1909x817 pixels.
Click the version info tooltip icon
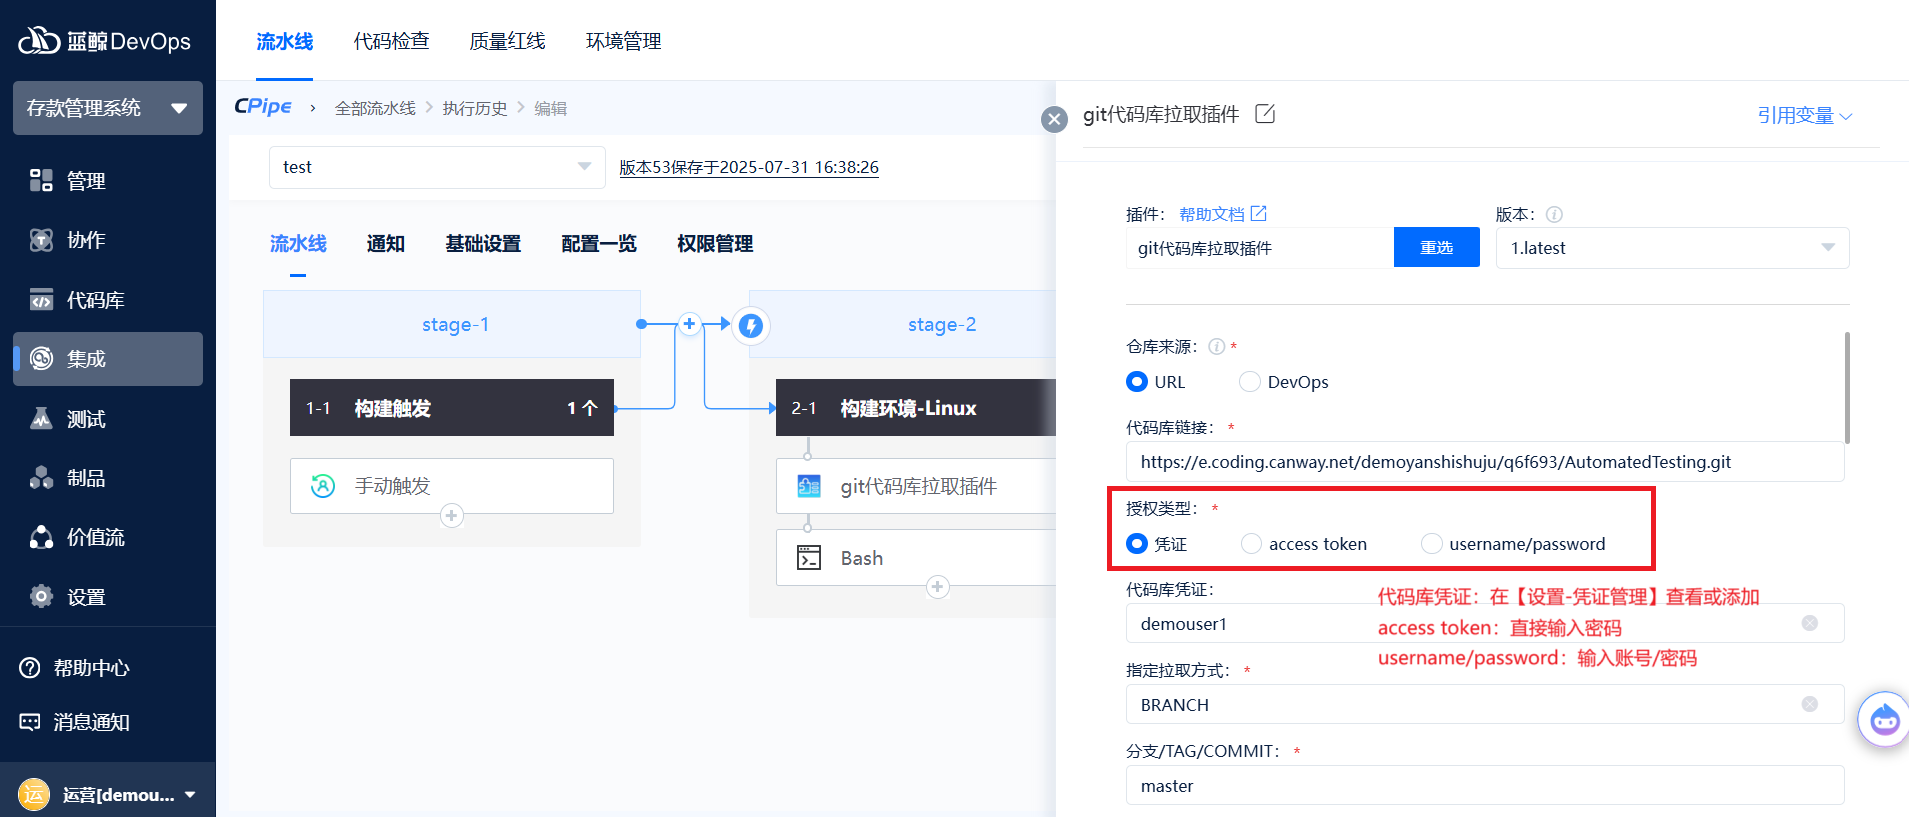coord(1554,214)
